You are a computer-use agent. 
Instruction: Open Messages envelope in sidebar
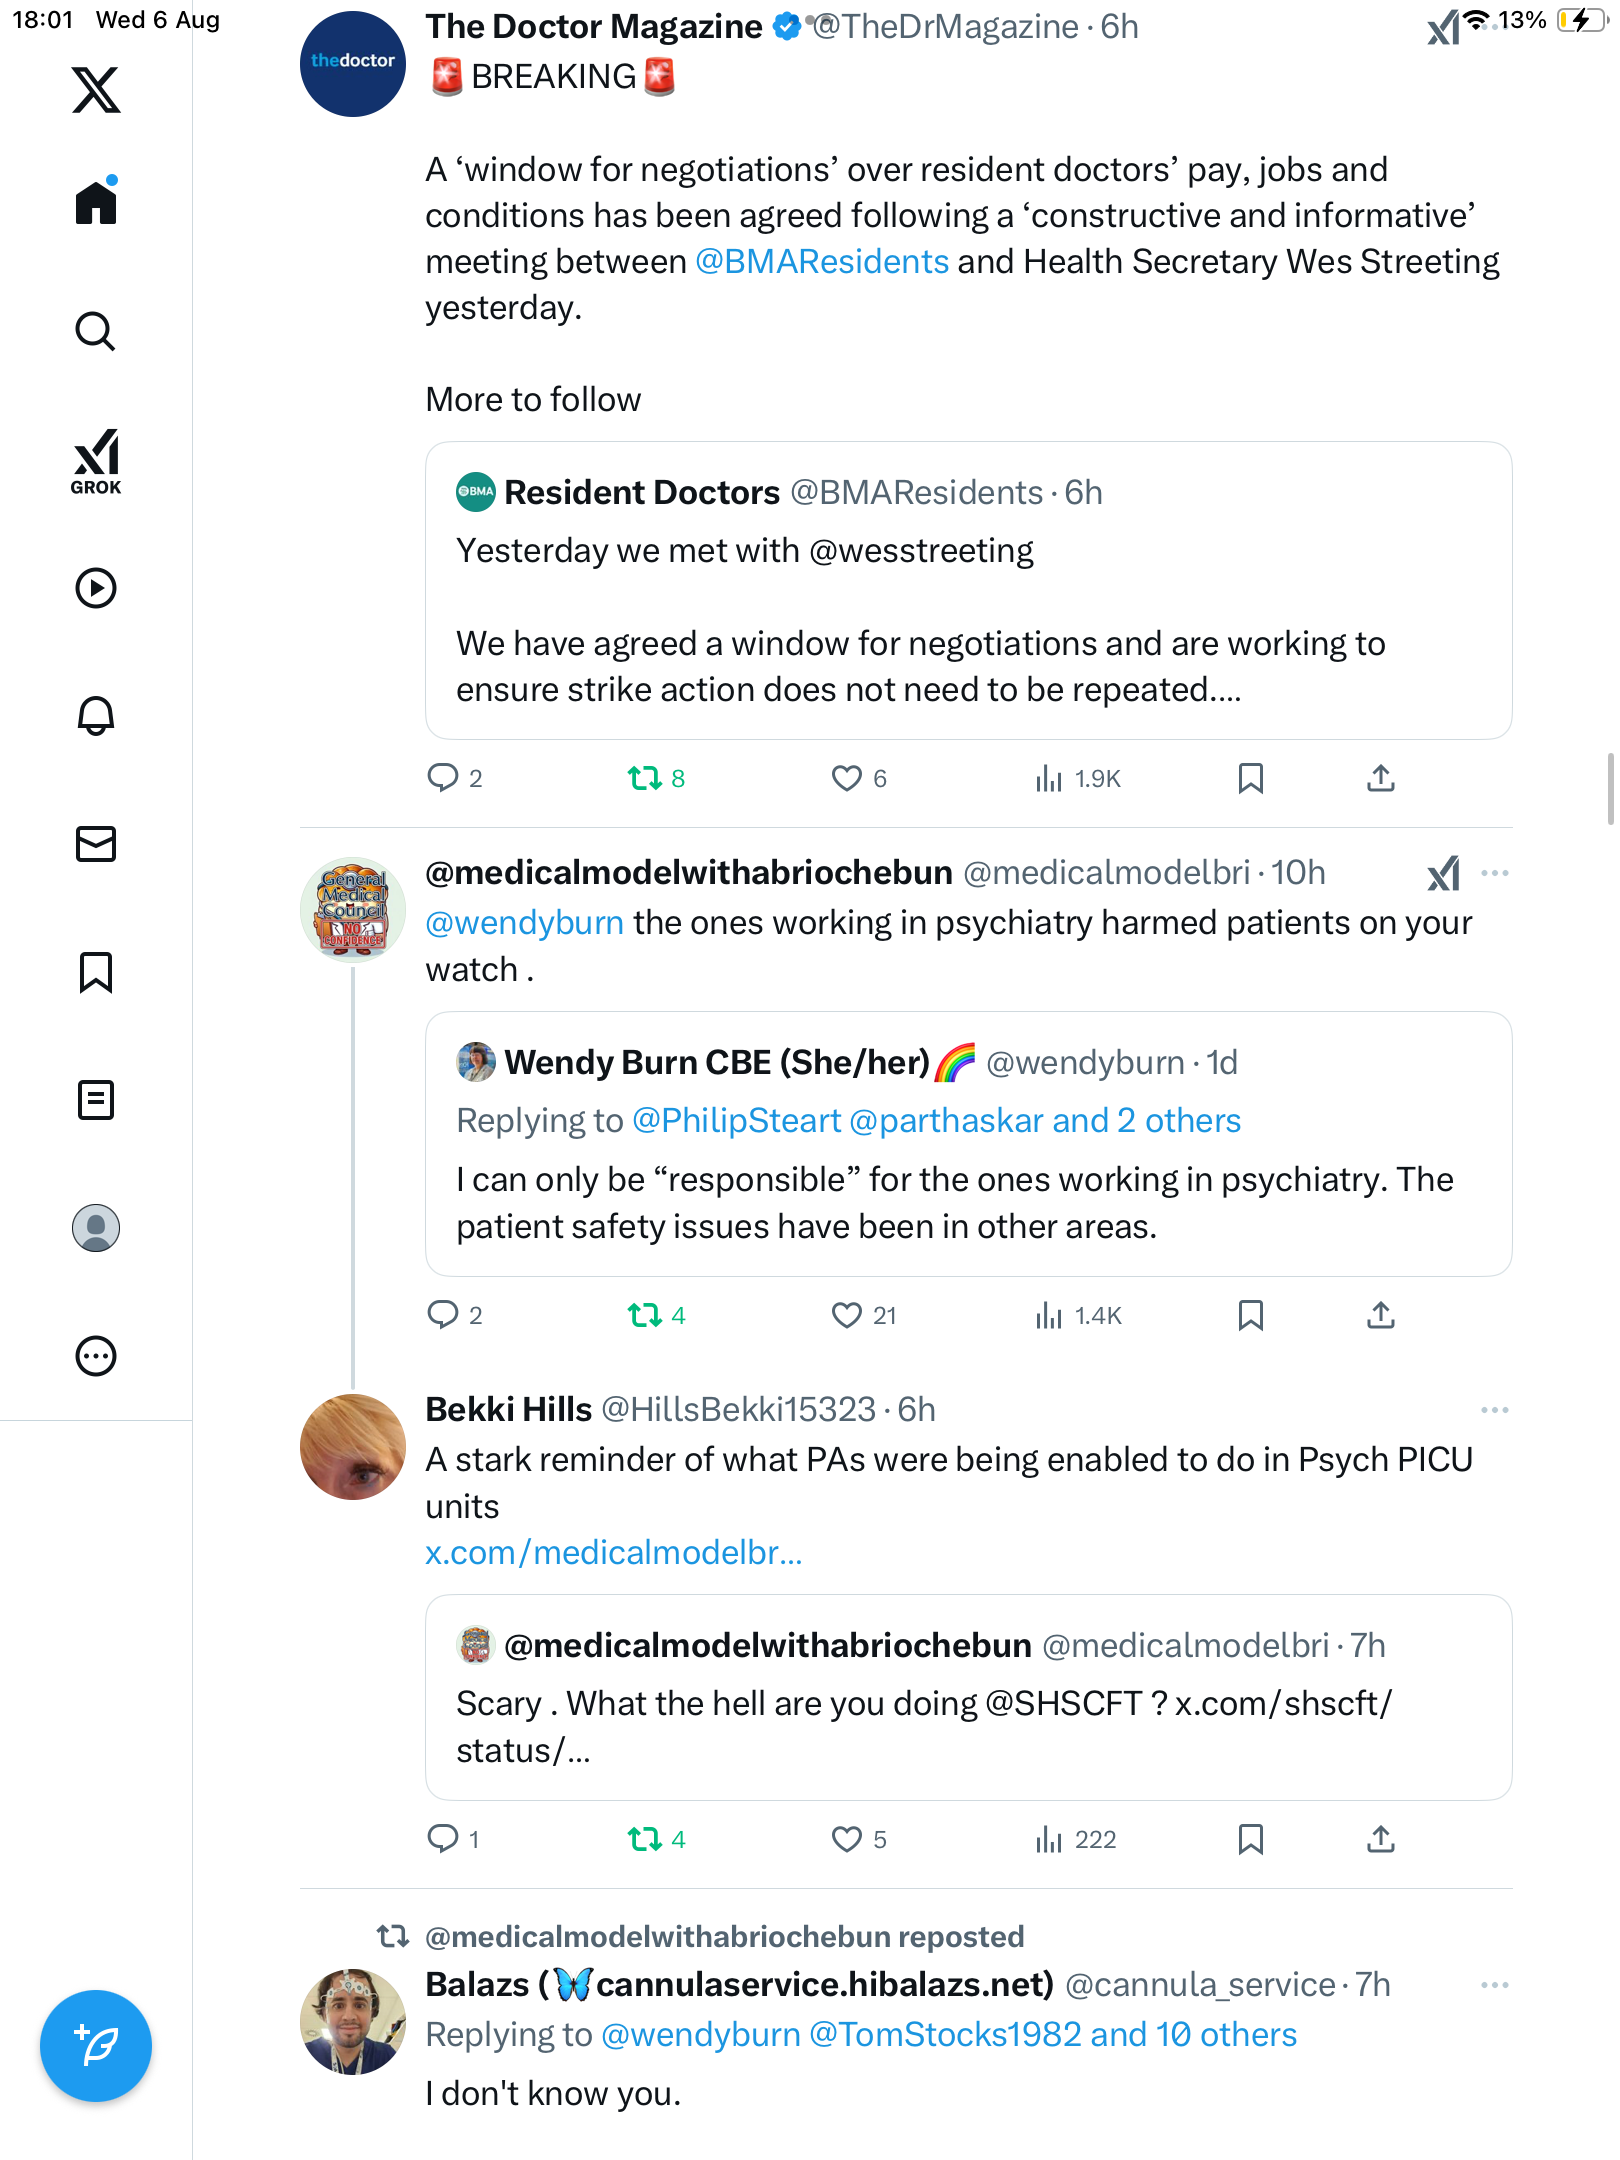tap(96, 844)
